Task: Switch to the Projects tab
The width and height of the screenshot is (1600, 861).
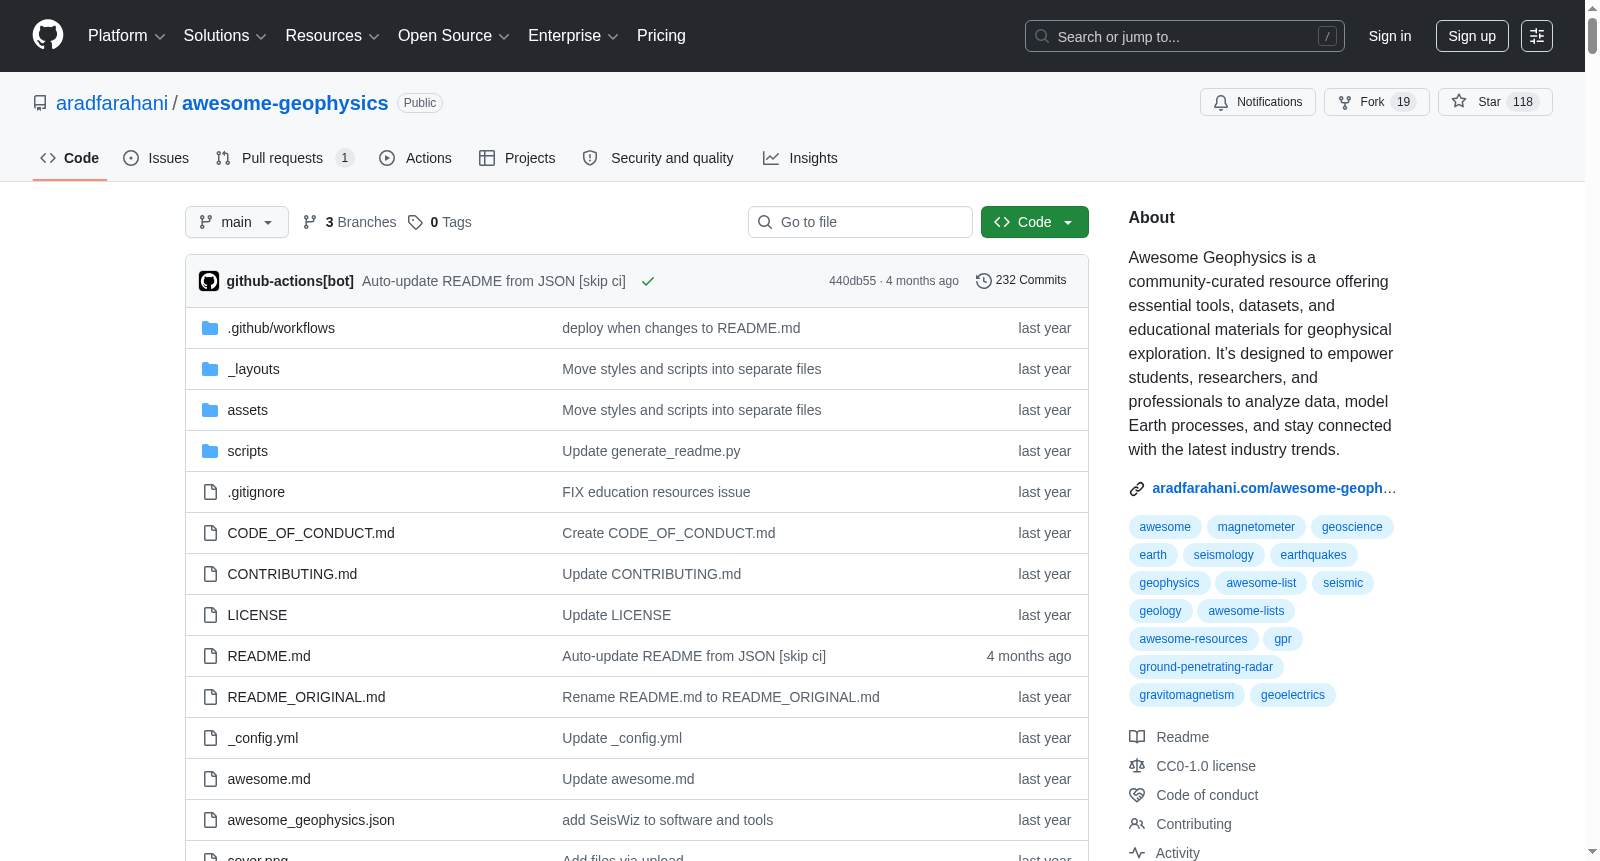Action: 517,158
